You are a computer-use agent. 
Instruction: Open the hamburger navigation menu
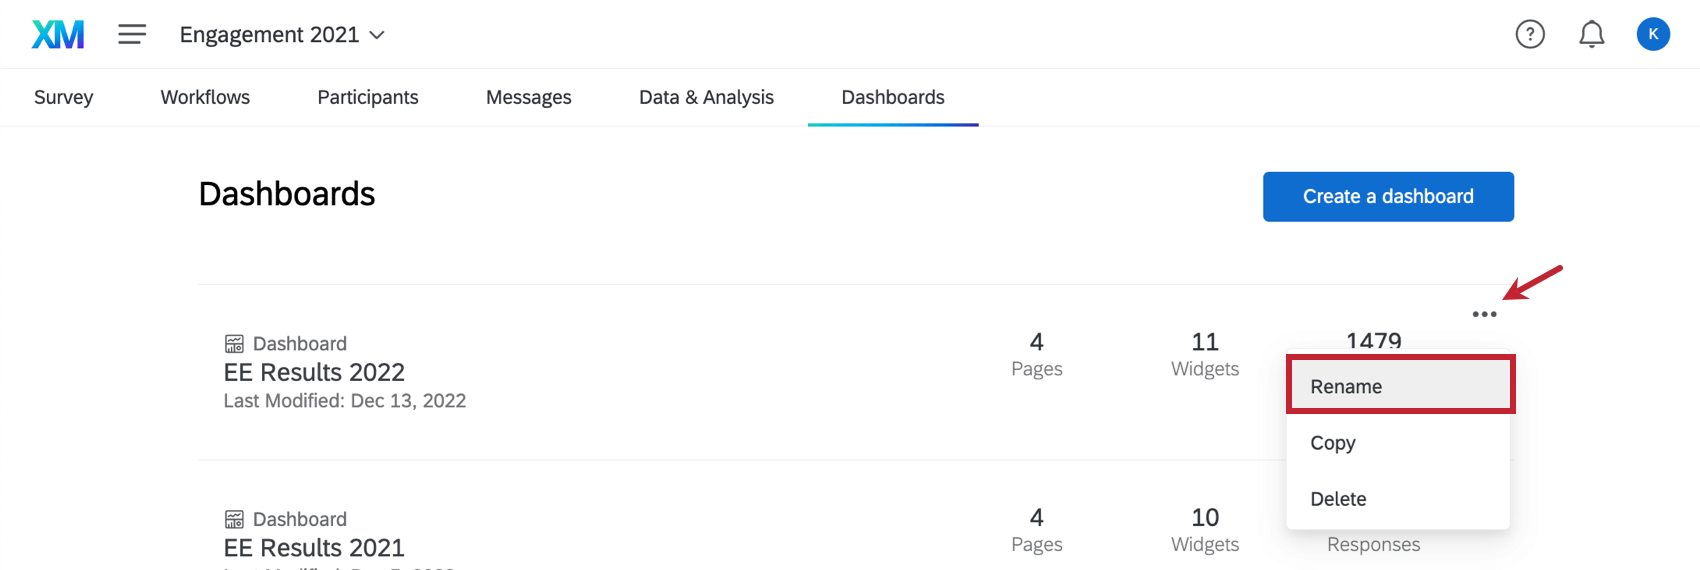132,35
